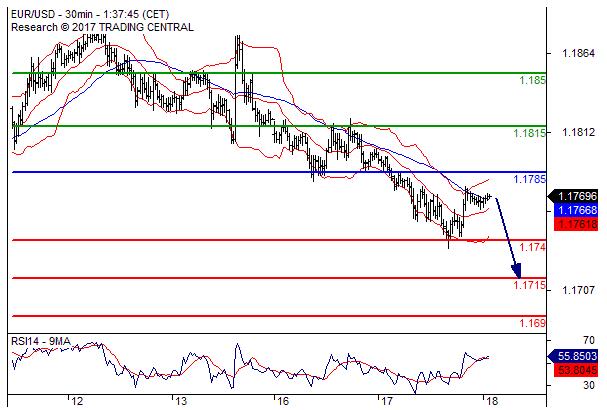
Task: Click the 1.1707 price axis value
Action: pyautogui.click(x=578, y=290)
